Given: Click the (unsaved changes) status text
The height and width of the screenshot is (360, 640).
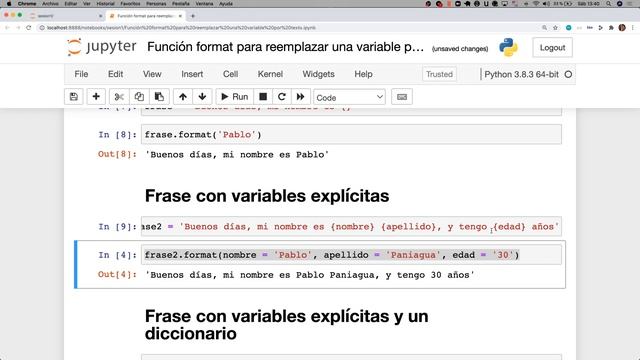Looking at the screenshot, I should [x=460, y=49].
